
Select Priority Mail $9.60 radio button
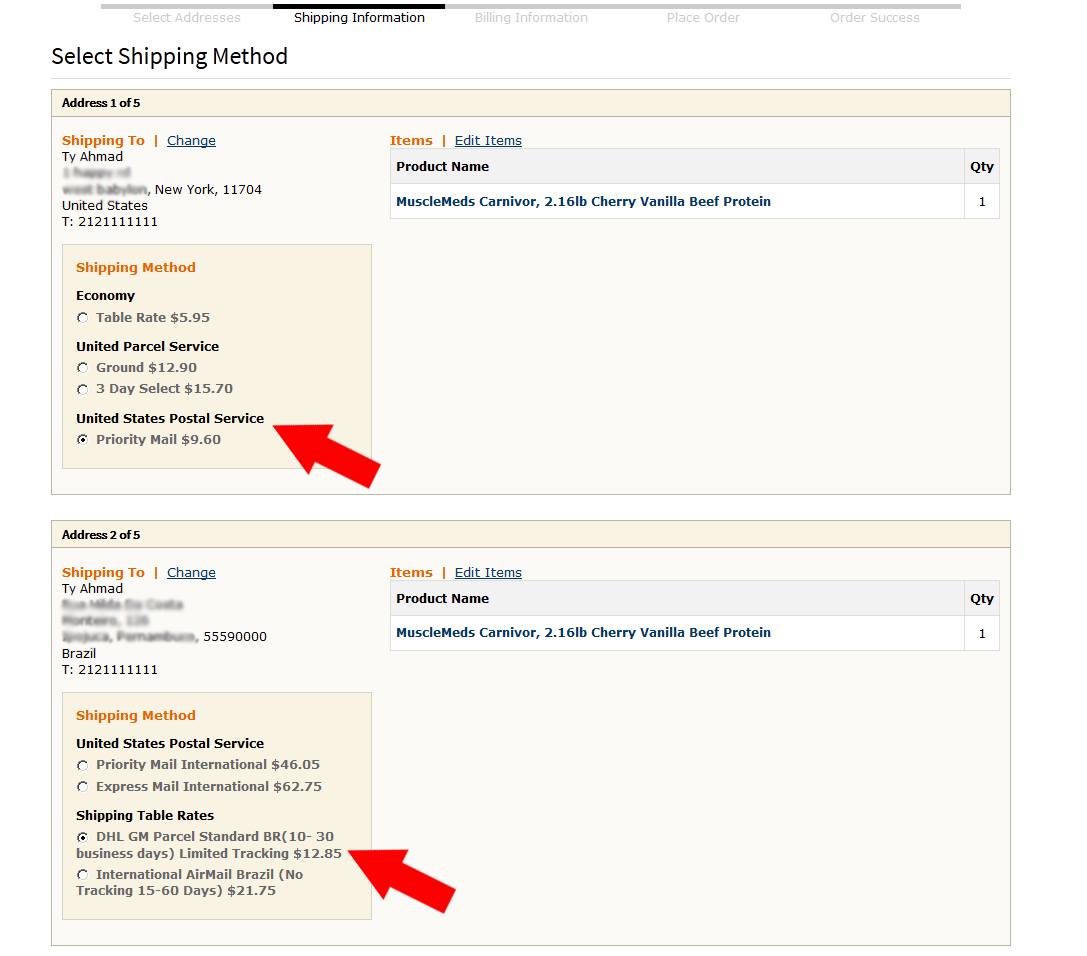(x=83, y=440)
